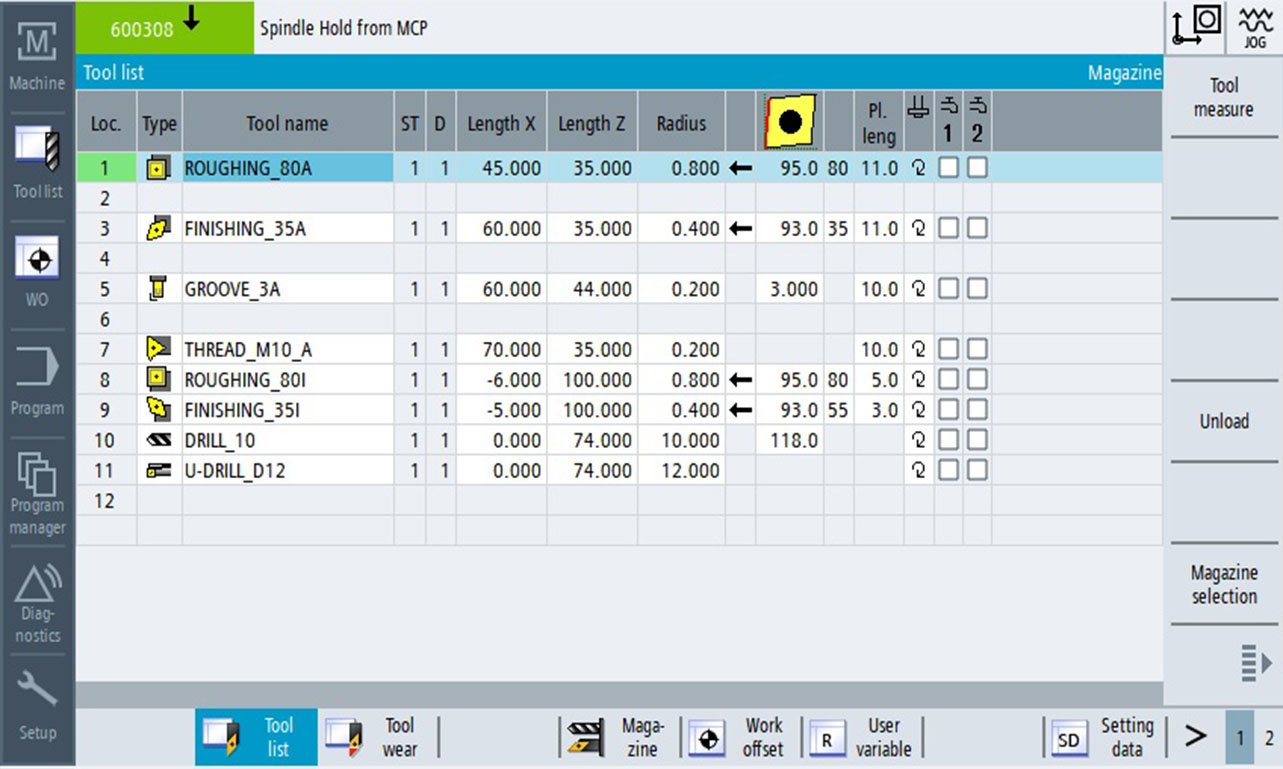Click the cutting direction arrow for ROUGHING_80A
1283x769 pixels.
point(740,169)
